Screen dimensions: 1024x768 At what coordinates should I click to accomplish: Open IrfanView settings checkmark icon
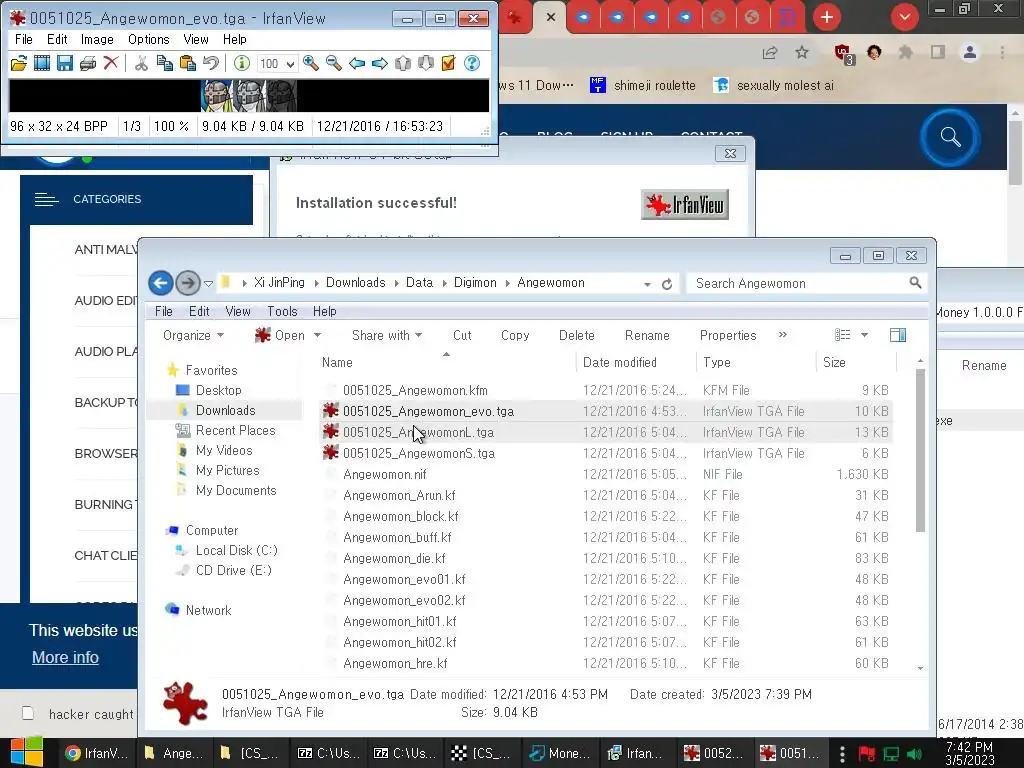tap(449, 63)
